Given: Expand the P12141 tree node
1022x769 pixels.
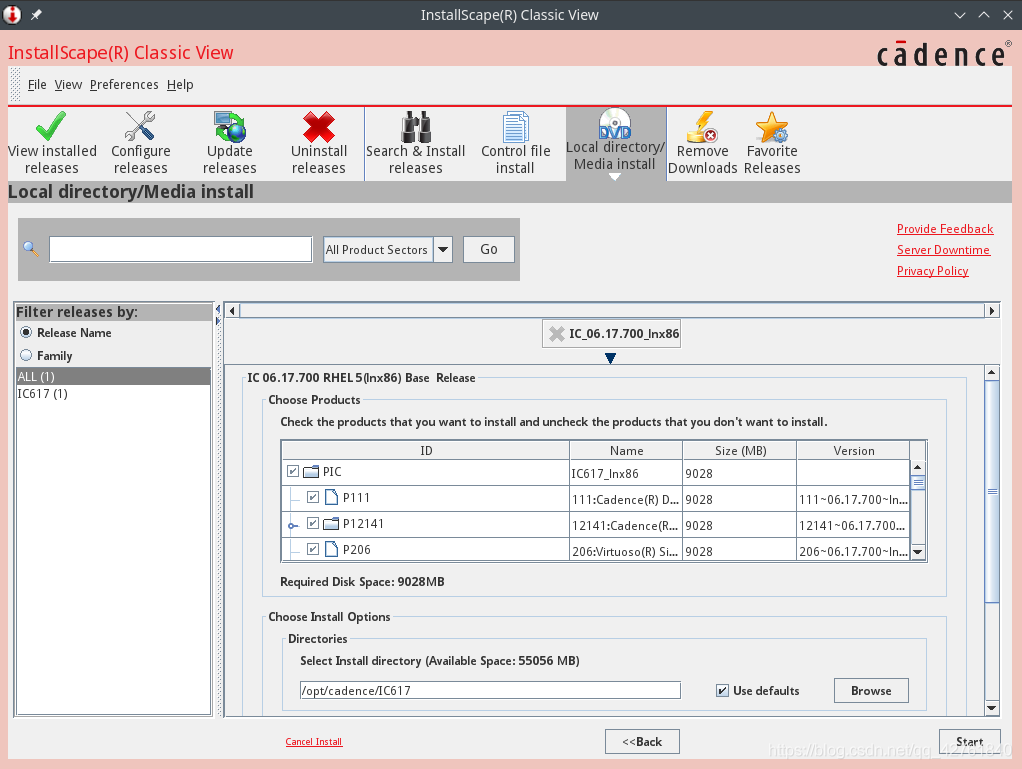Looking at the screenshot, I should pos(293,525).
